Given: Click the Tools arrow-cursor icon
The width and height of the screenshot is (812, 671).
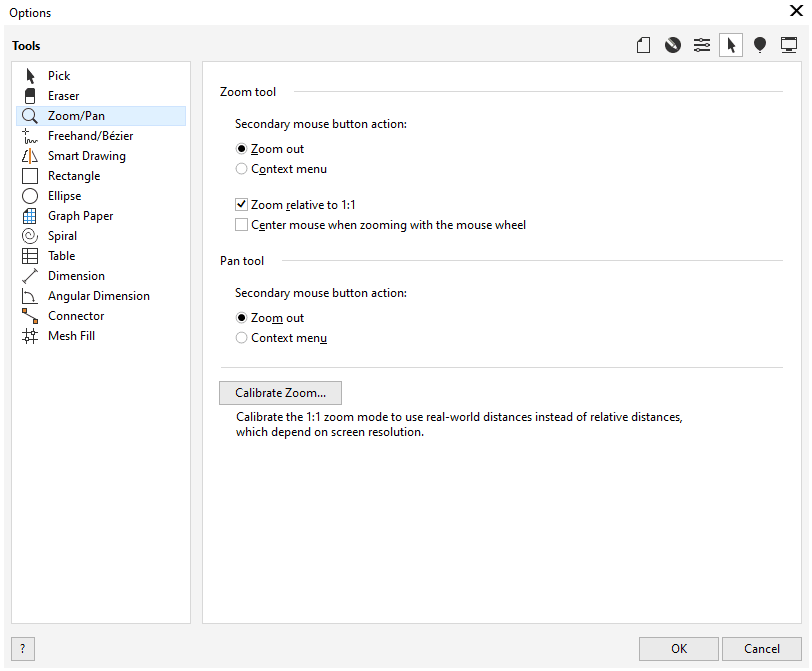Looking at the screenshot, I should pos(731,45).
